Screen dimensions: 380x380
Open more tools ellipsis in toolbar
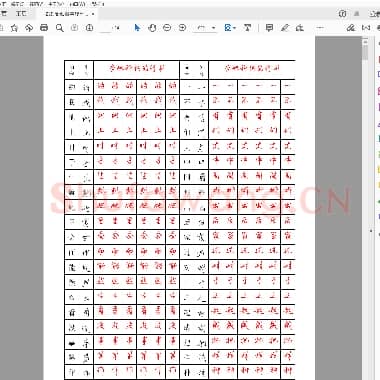pos(320,28)
